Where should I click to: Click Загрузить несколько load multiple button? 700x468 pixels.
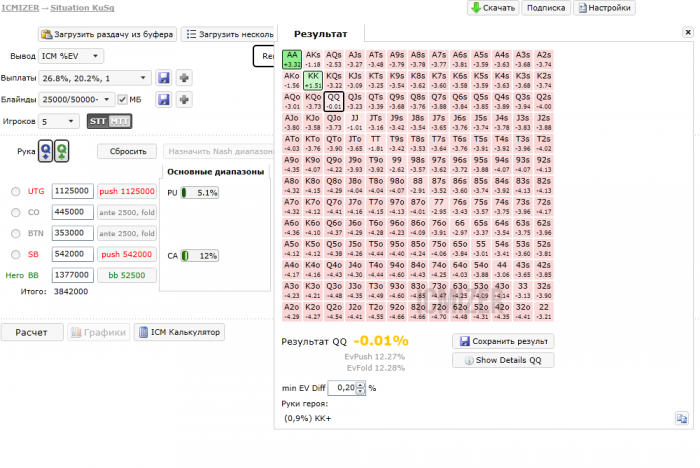[x=230, y=34]
